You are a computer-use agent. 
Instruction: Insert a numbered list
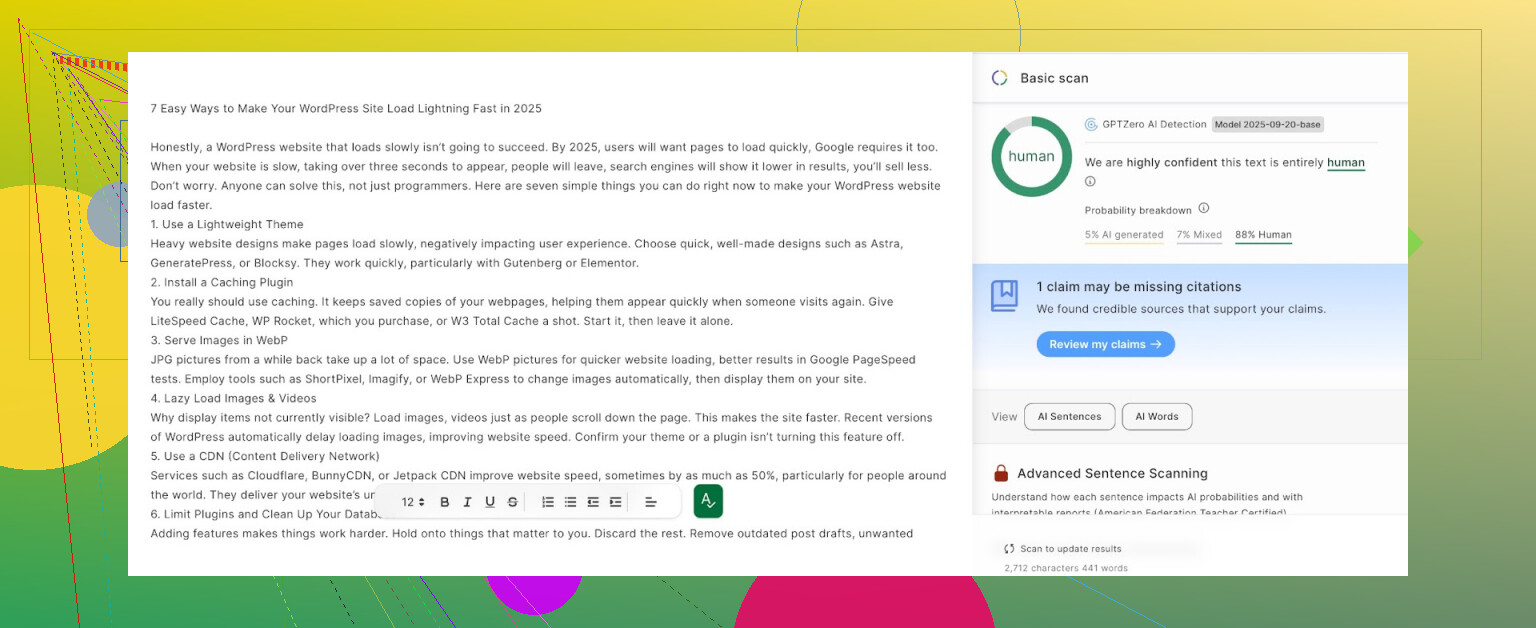[x=548, y=502]
